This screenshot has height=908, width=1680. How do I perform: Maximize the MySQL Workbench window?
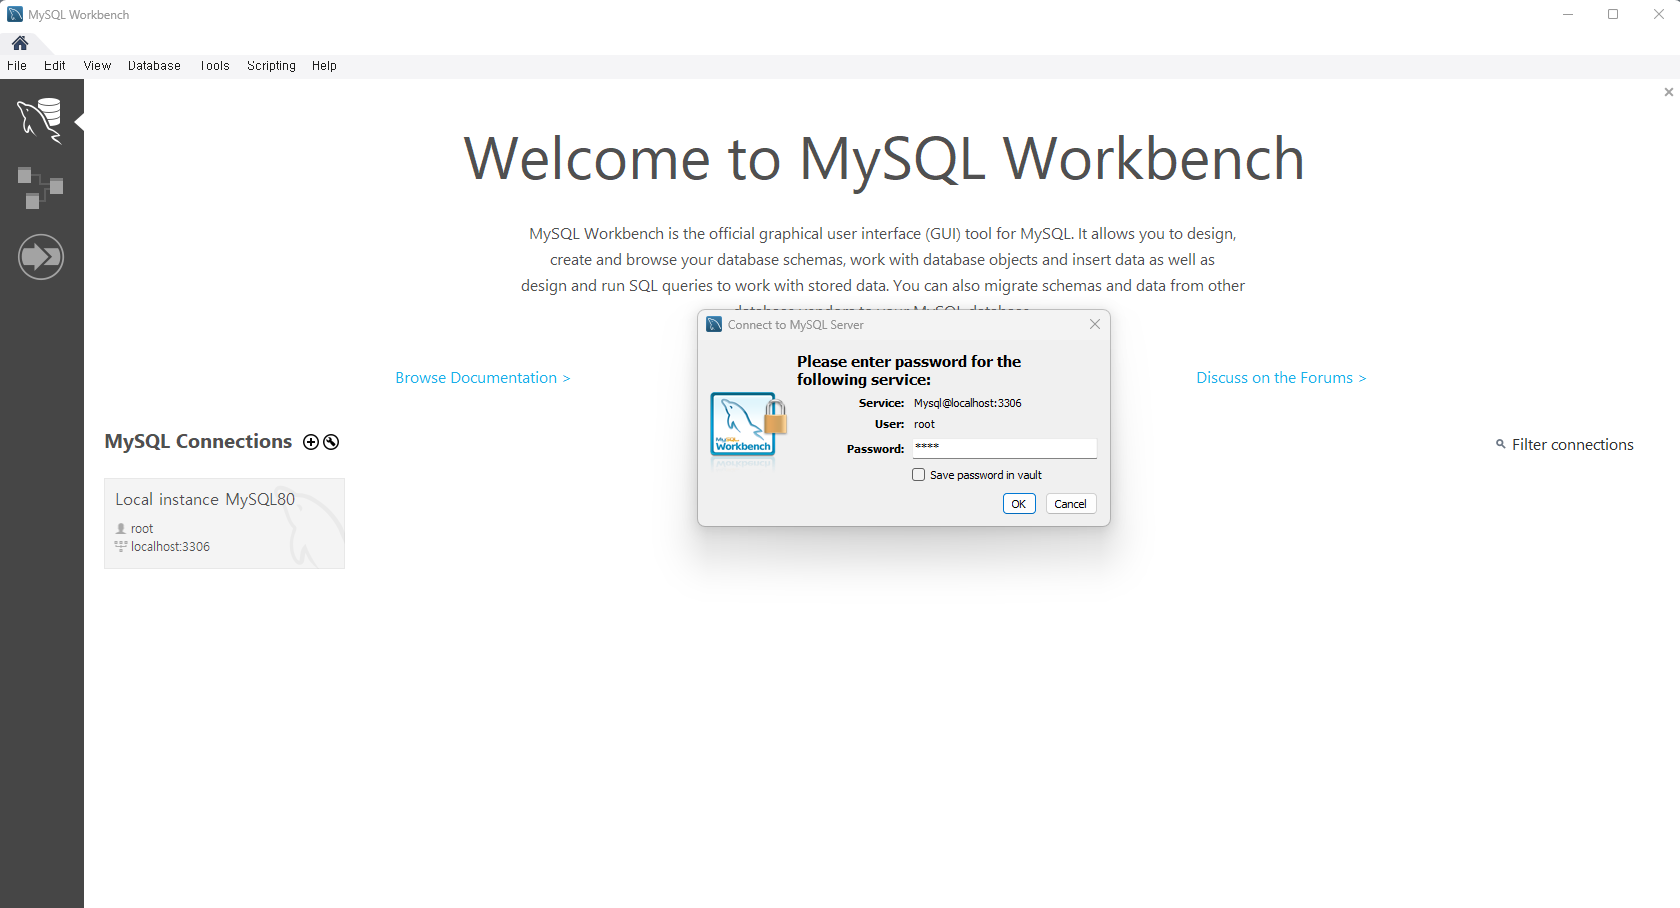click(1613, 14)
